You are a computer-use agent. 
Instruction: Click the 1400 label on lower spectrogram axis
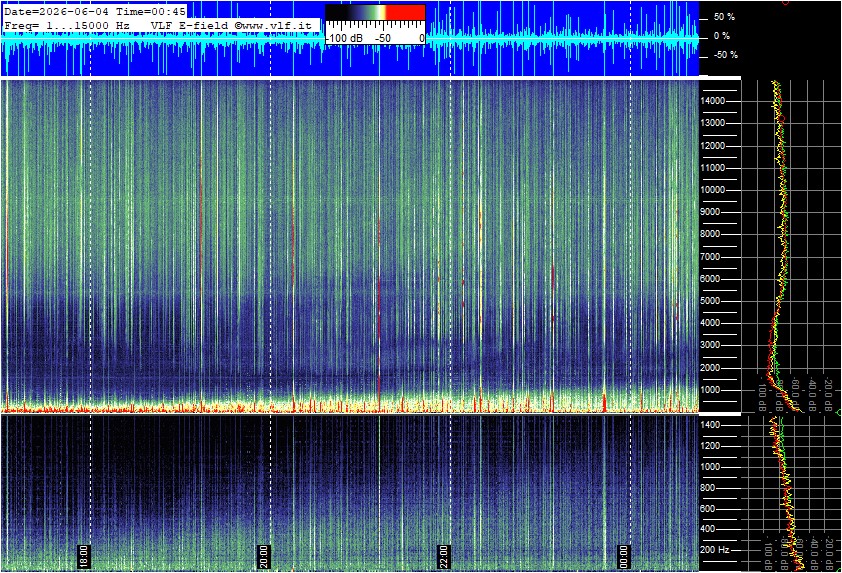(710, 425)
